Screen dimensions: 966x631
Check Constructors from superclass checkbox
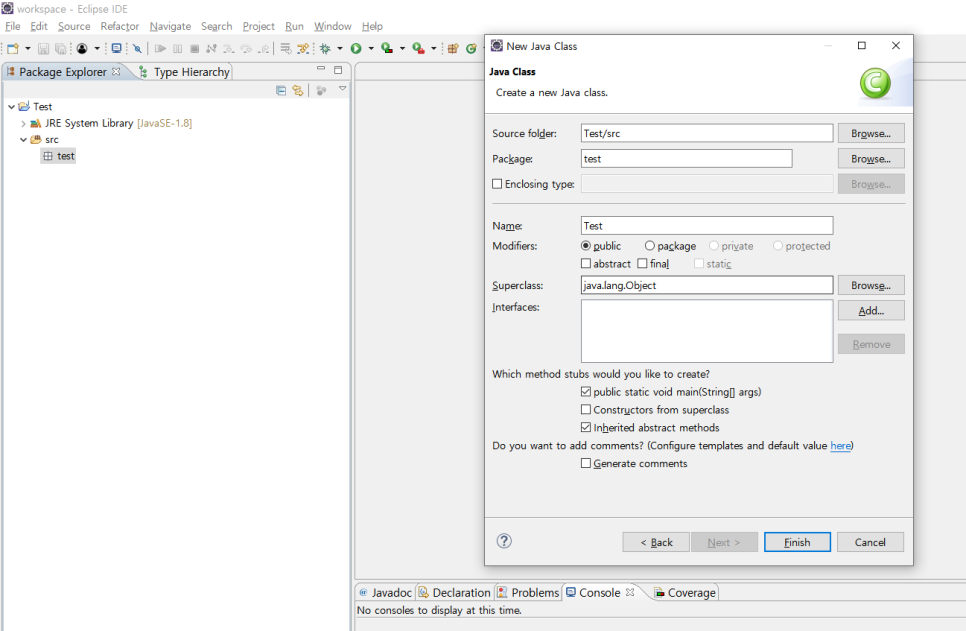pyautogui.click(x=586, y=409)
